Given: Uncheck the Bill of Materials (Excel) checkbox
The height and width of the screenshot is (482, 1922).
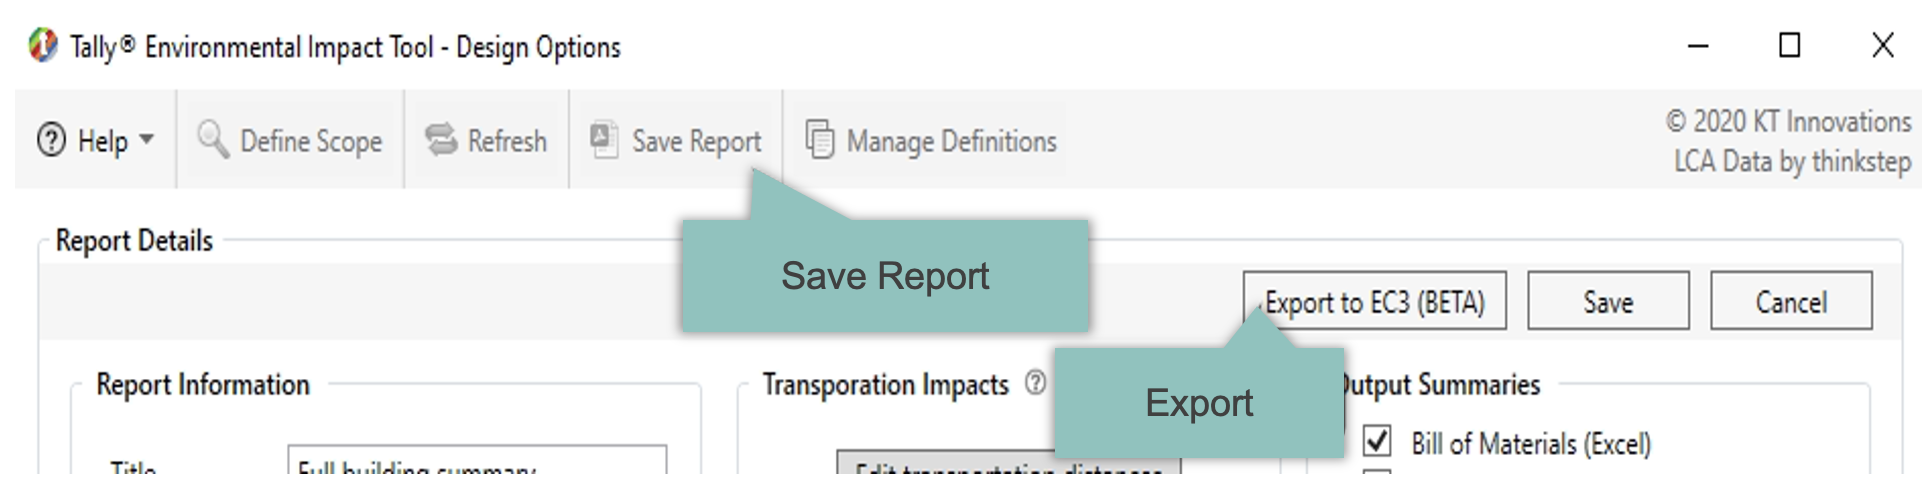Looking at the screenshot, I should [x=1377, y=440].
